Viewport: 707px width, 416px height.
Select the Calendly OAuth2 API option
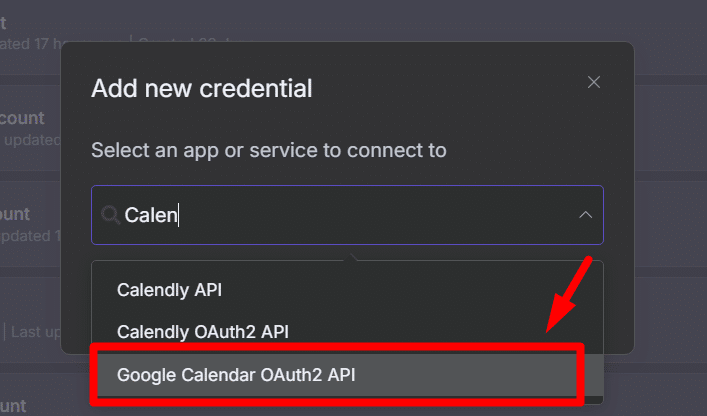pyautogui.click(x=347, y=332)
